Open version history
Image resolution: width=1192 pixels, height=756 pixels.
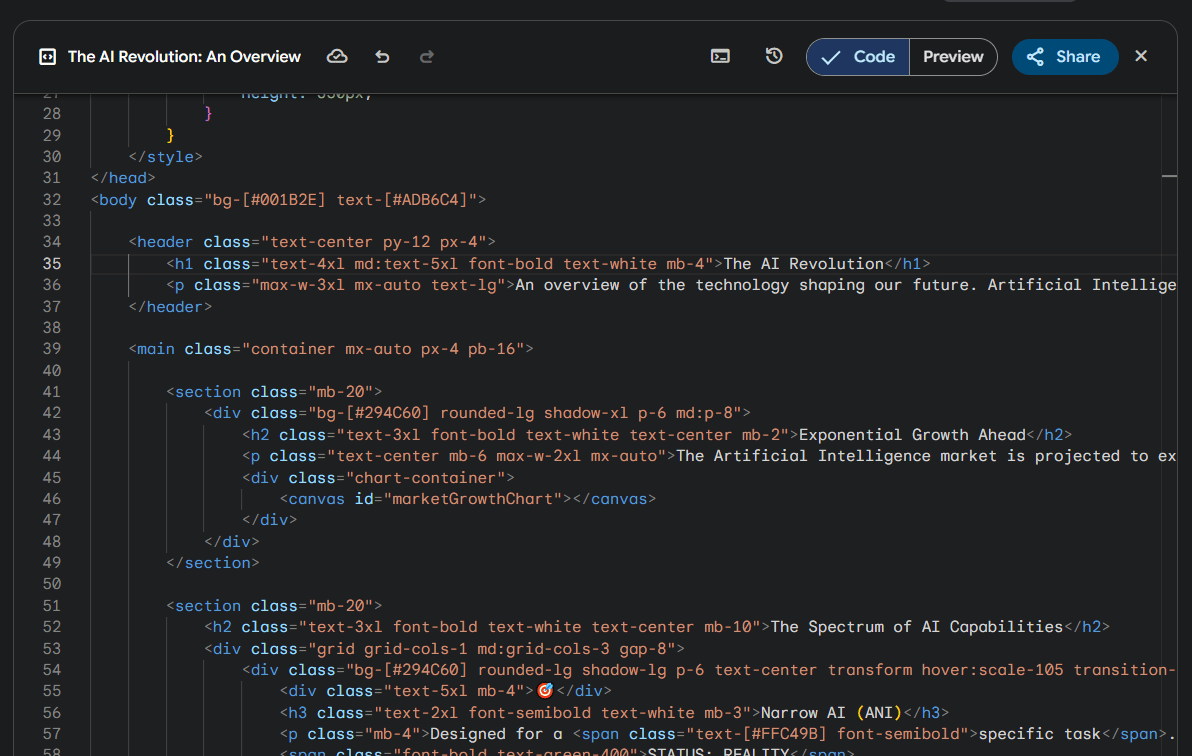(774, 57)
